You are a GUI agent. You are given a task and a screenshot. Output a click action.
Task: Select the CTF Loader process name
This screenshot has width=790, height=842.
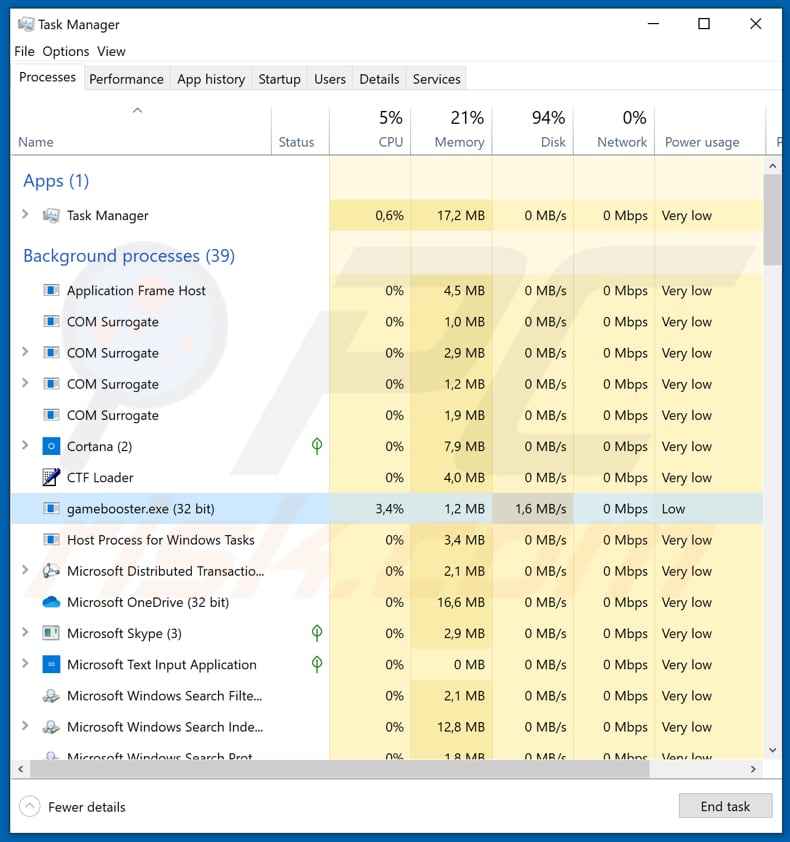100,477
